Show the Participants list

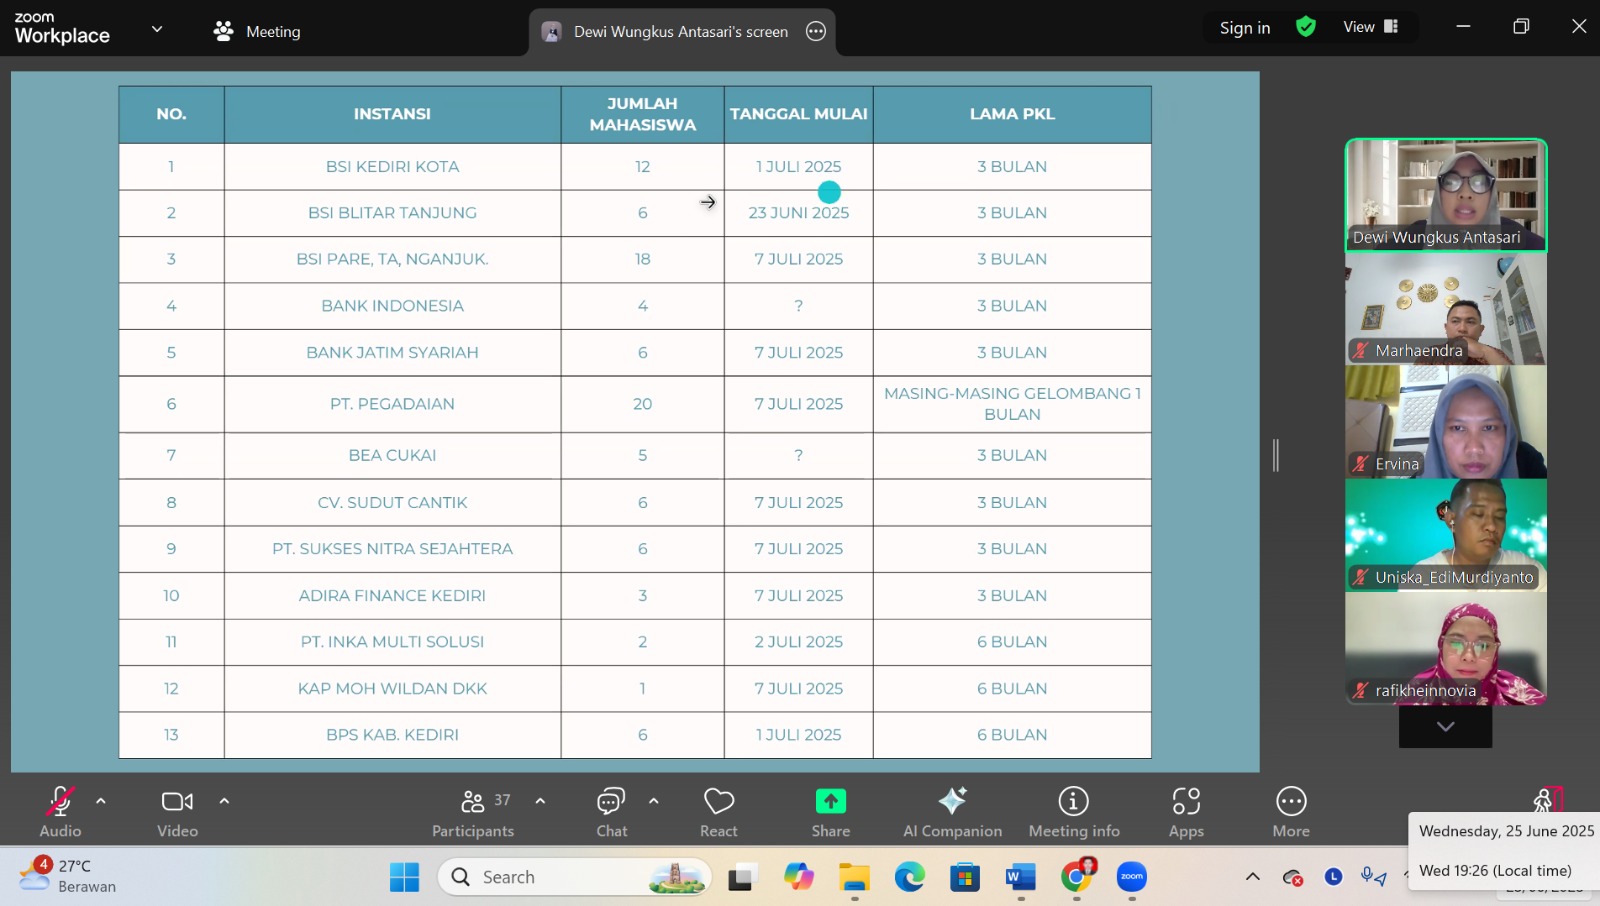473,812
